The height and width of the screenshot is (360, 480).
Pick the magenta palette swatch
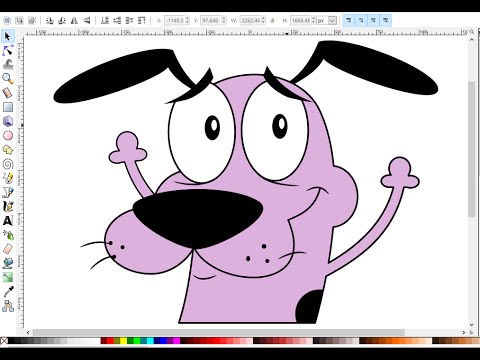[x=177, y=341]
